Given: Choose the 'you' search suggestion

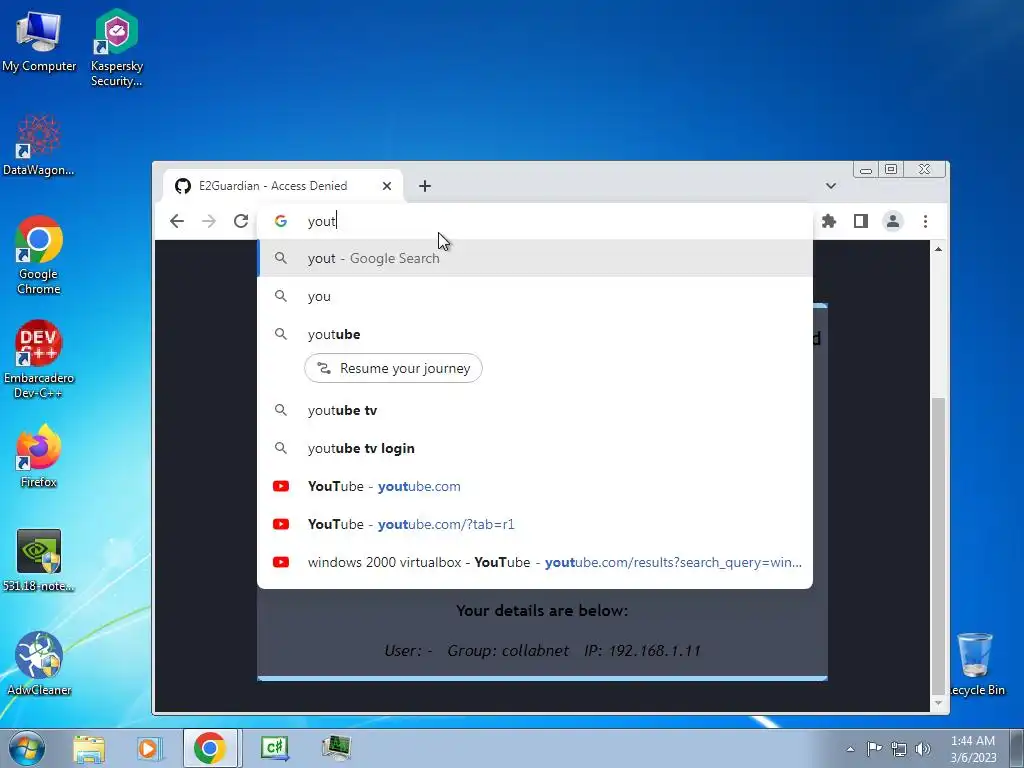Looking at the screenshot, I should [x=535, y=296].
